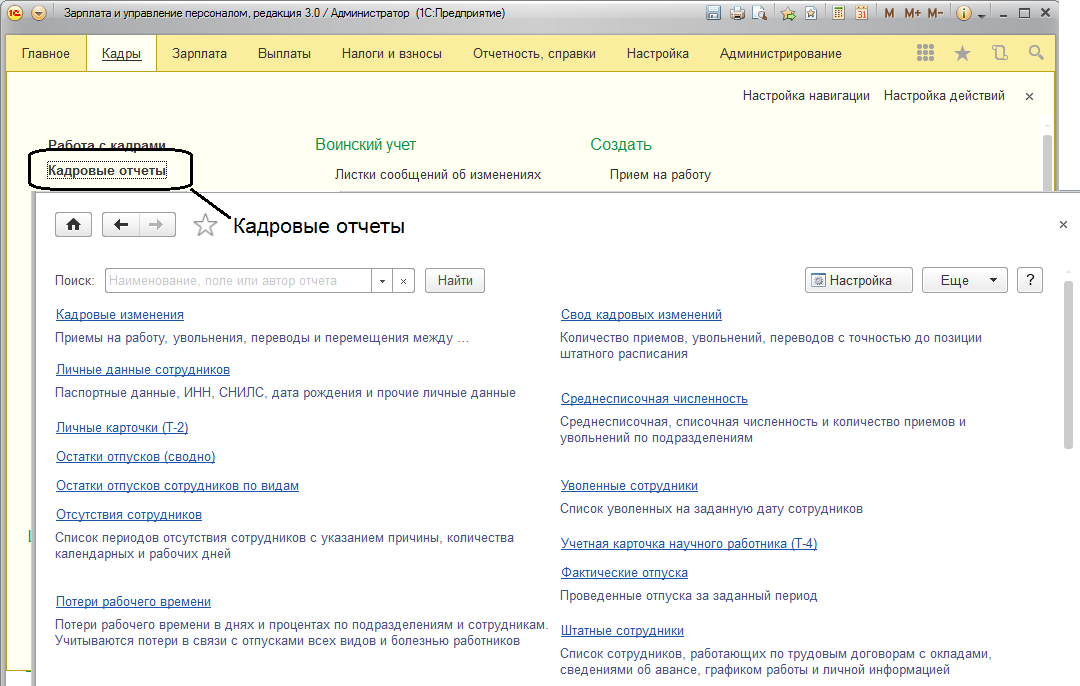Open Фактические отпуска report
The width and height of the screenshot is (1080, 686).
(624, 572)
